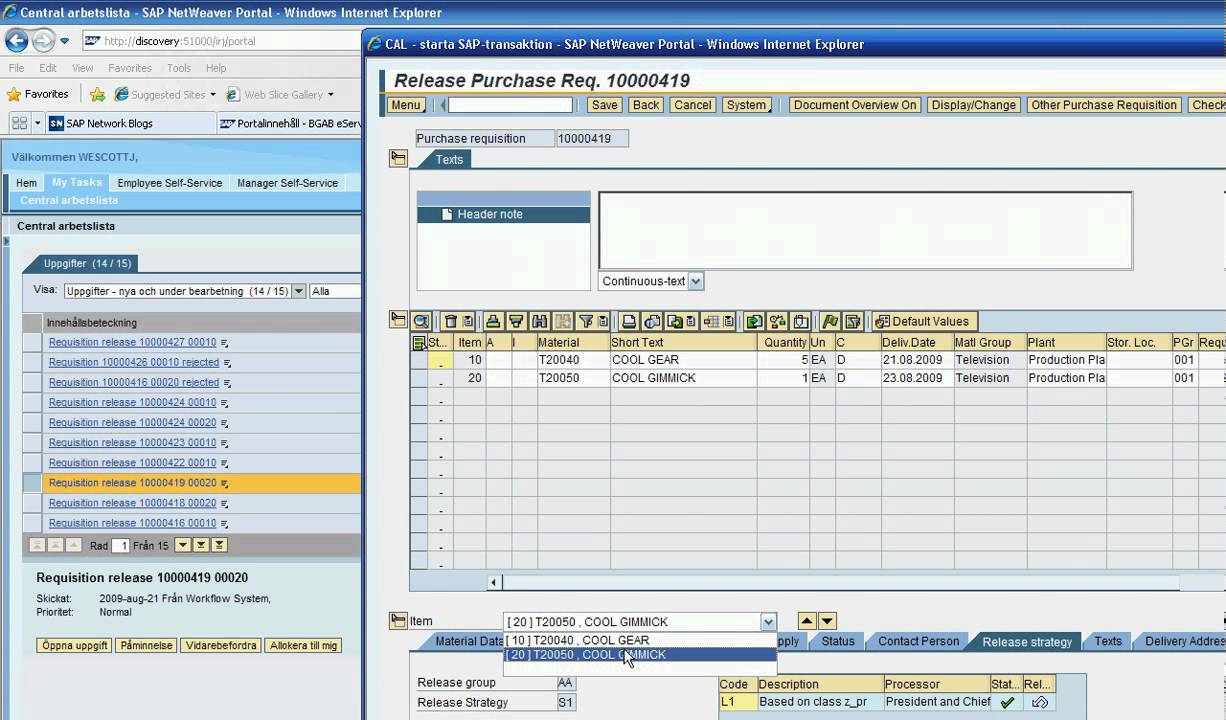Click the Vidarebefordra button

click(221, 645)
